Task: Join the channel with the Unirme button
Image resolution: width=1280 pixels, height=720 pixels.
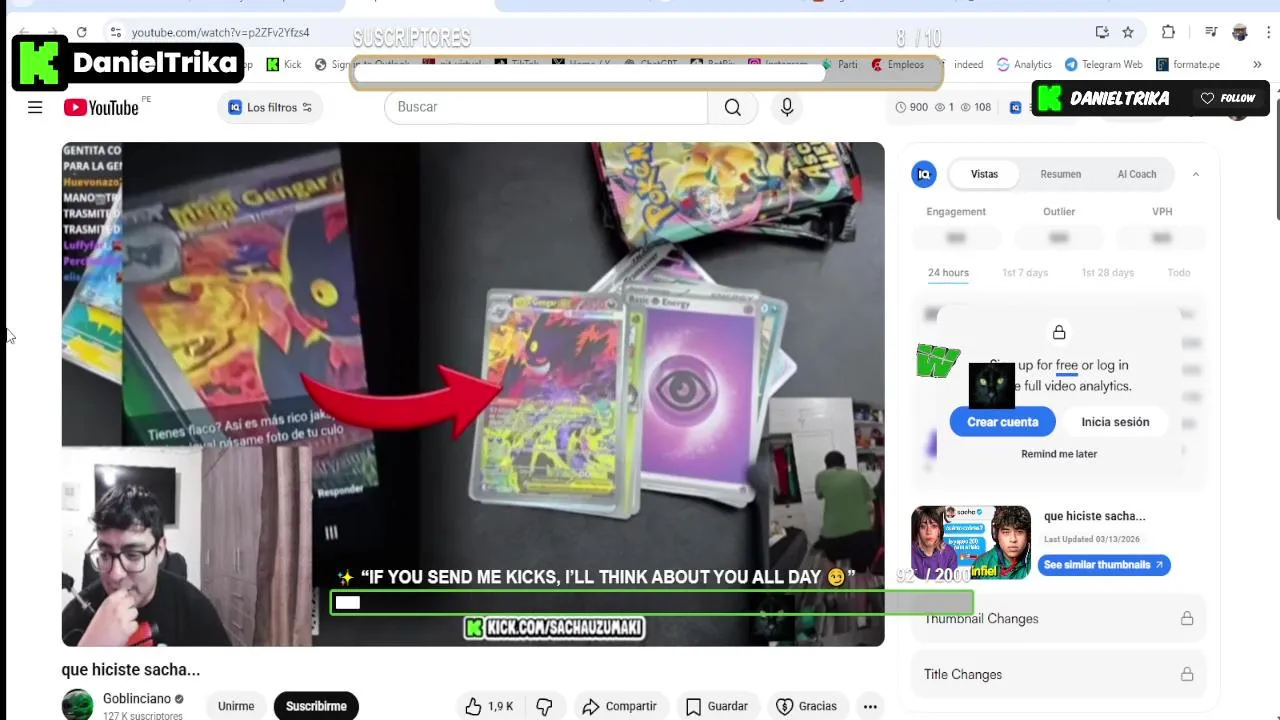Action: 236,706
